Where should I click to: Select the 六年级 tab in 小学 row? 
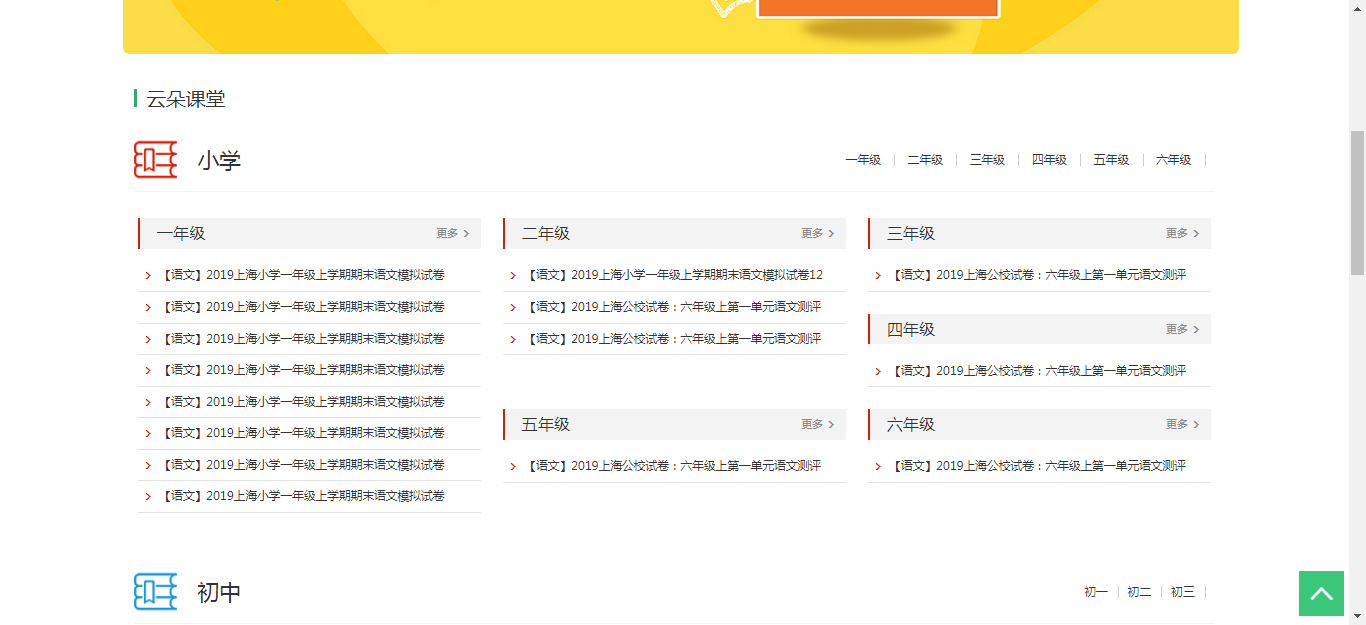1173,160
